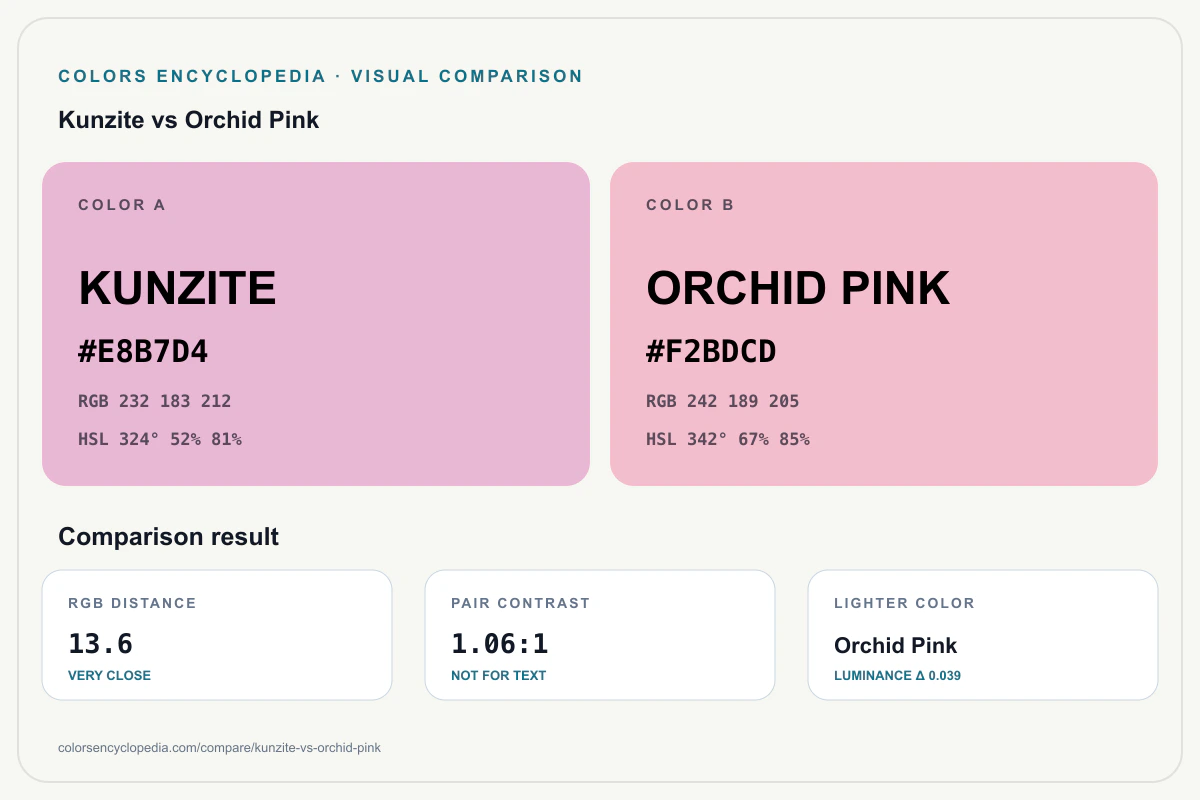The width and height of the screenshot is (1200, 800).
Task: Click the Kunzite color swatch card
Action: click(x=316, y=324)
